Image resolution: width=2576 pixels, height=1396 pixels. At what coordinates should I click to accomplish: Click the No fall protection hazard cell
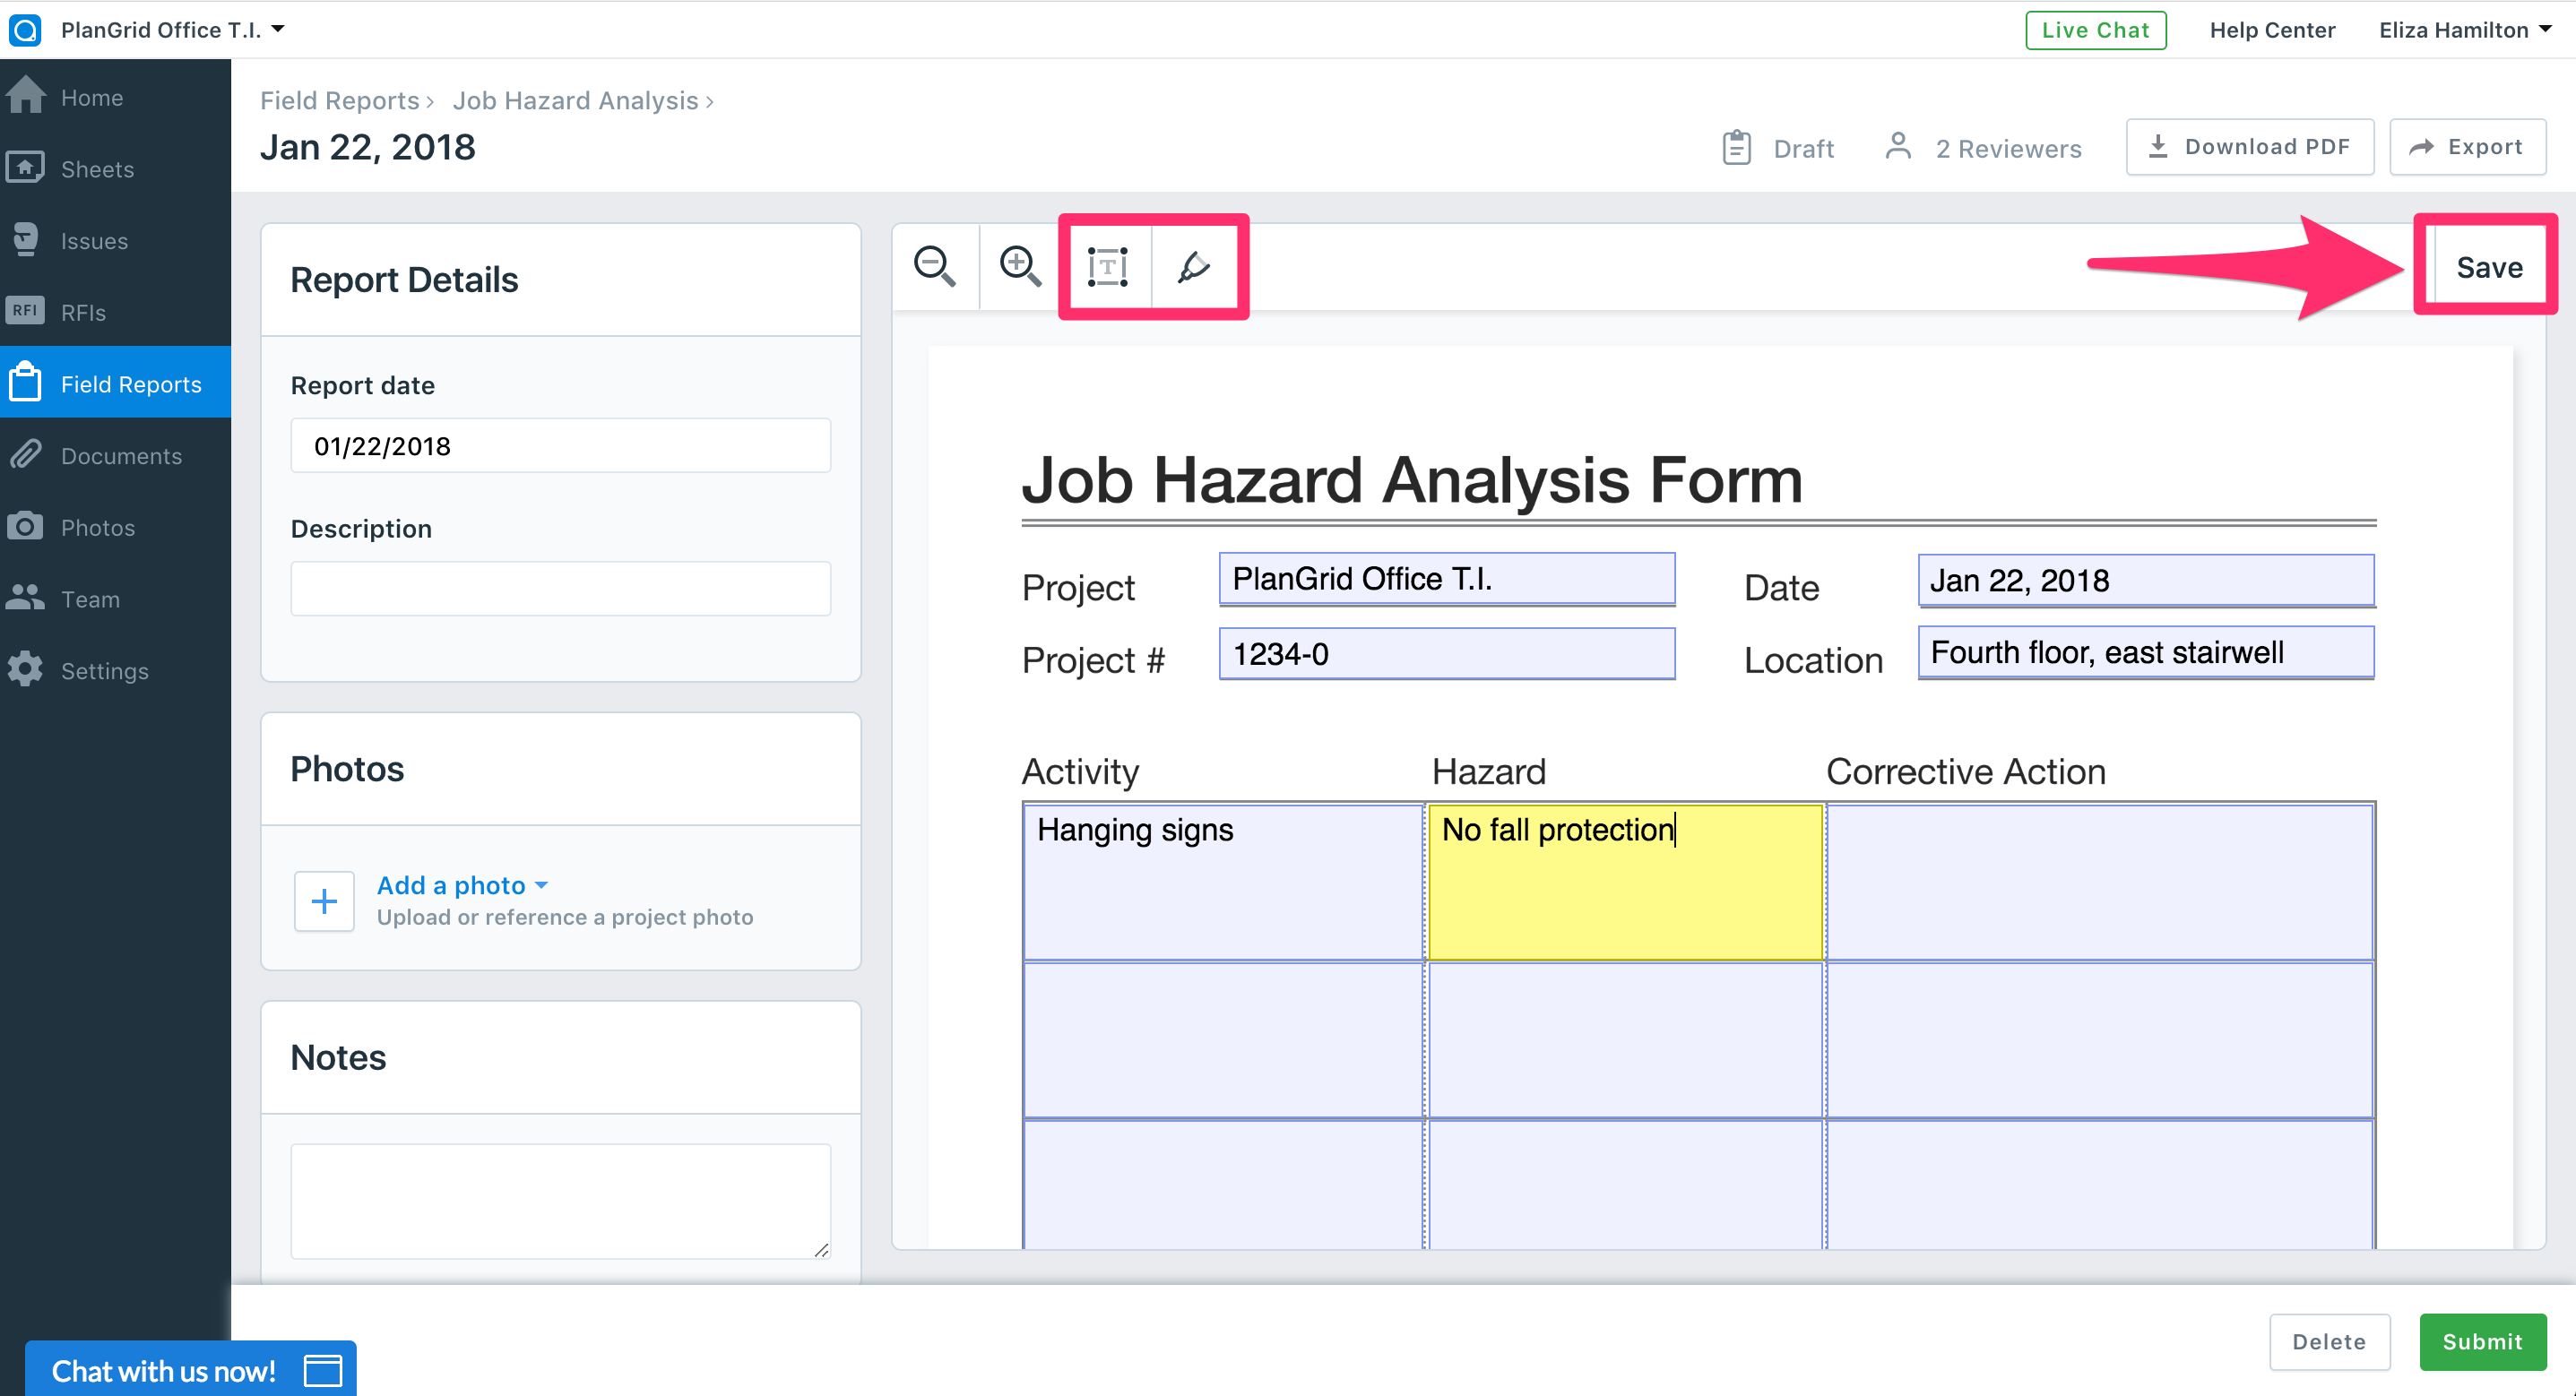(x=1625, y=882)
